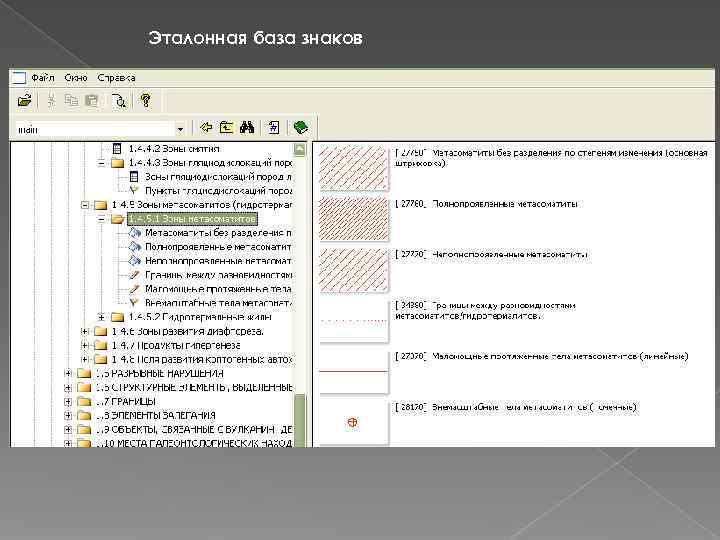Viewport: 720px width, 540px height.
Task: Expand 1.4.5.2 Гидротермальные жилы node
Action: (101, 317)
